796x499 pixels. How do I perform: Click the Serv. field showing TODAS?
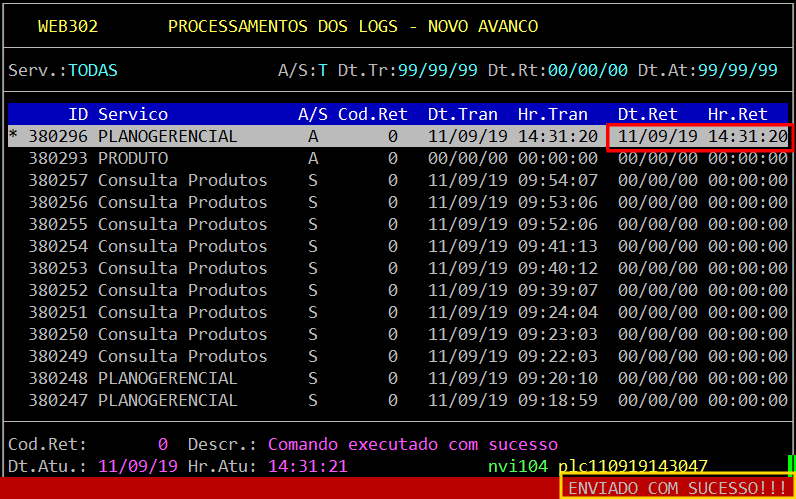coord(92,70)
